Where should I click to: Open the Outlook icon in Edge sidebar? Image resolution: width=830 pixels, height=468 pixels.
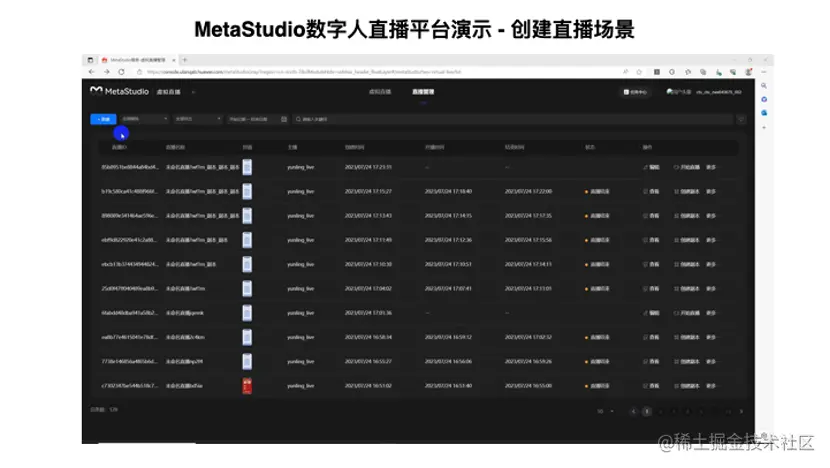(x=764, y=113)
